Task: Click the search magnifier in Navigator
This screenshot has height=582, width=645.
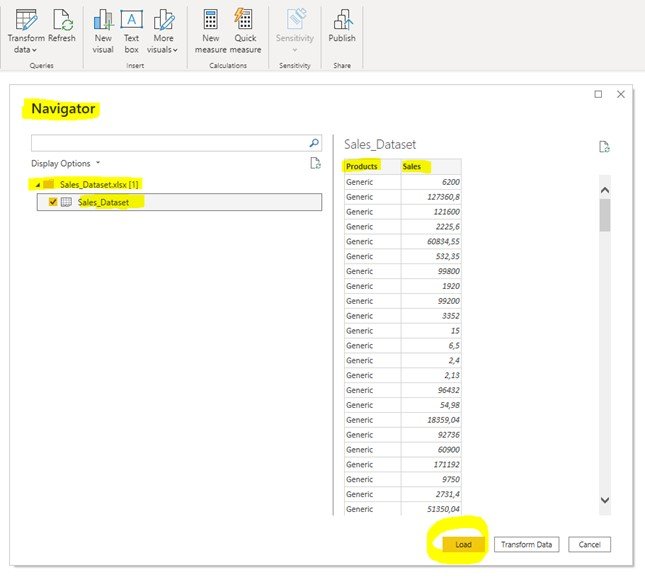Action: 314,143
